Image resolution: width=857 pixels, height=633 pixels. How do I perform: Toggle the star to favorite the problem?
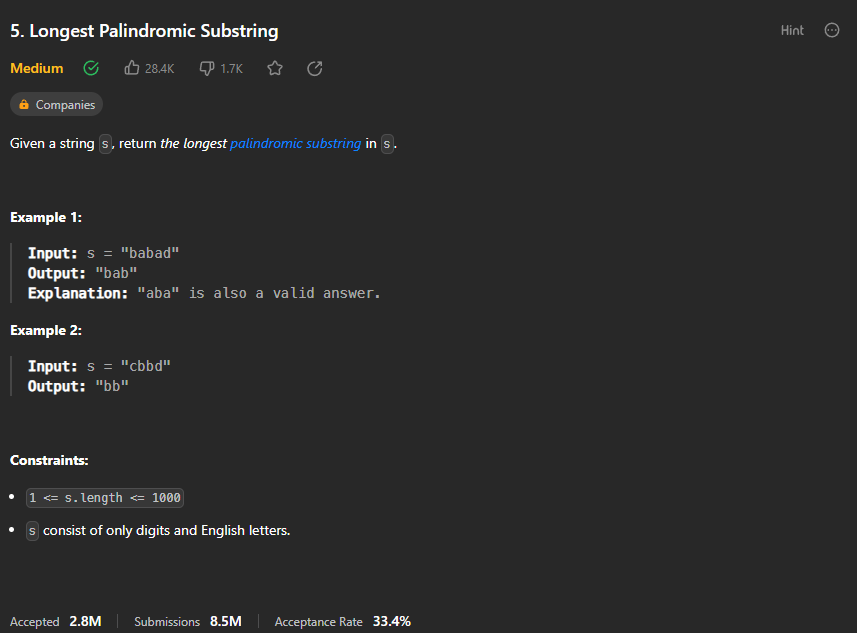[275, 68]
